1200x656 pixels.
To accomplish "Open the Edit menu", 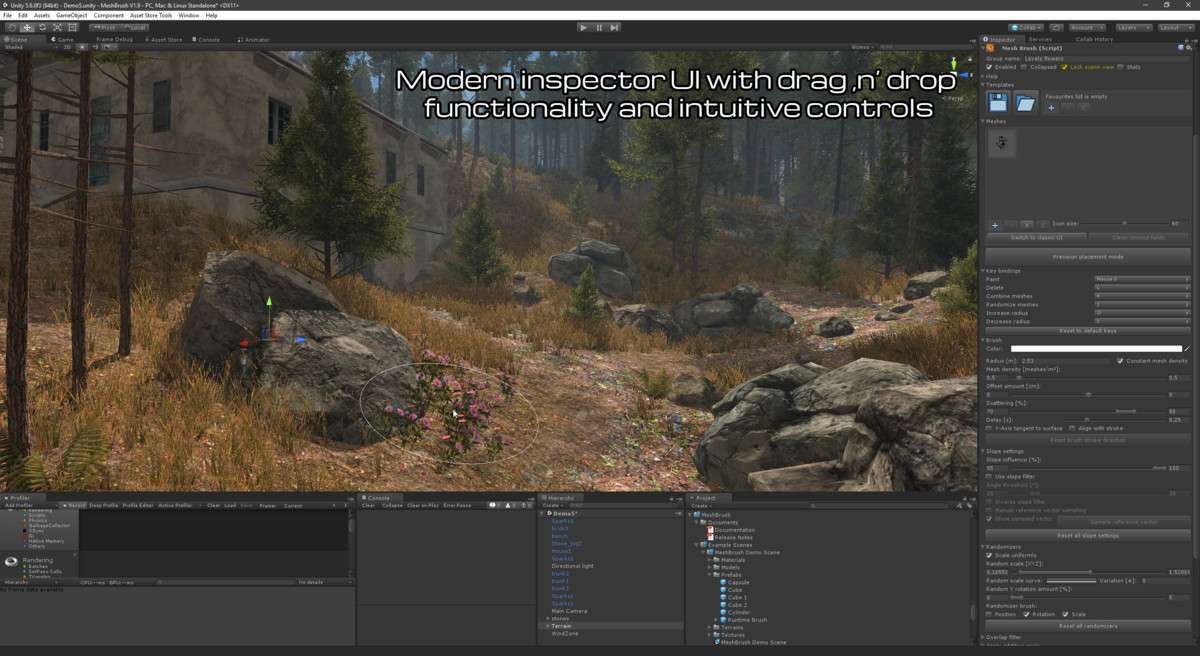I will click(x=23, y=16).
